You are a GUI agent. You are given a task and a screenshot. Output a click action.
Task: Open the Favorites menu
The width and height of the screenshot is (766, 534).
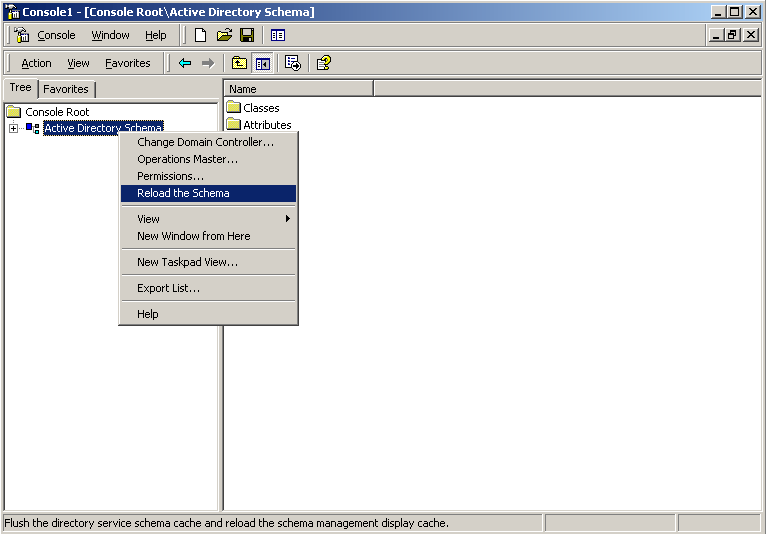(x=128, y=63)
